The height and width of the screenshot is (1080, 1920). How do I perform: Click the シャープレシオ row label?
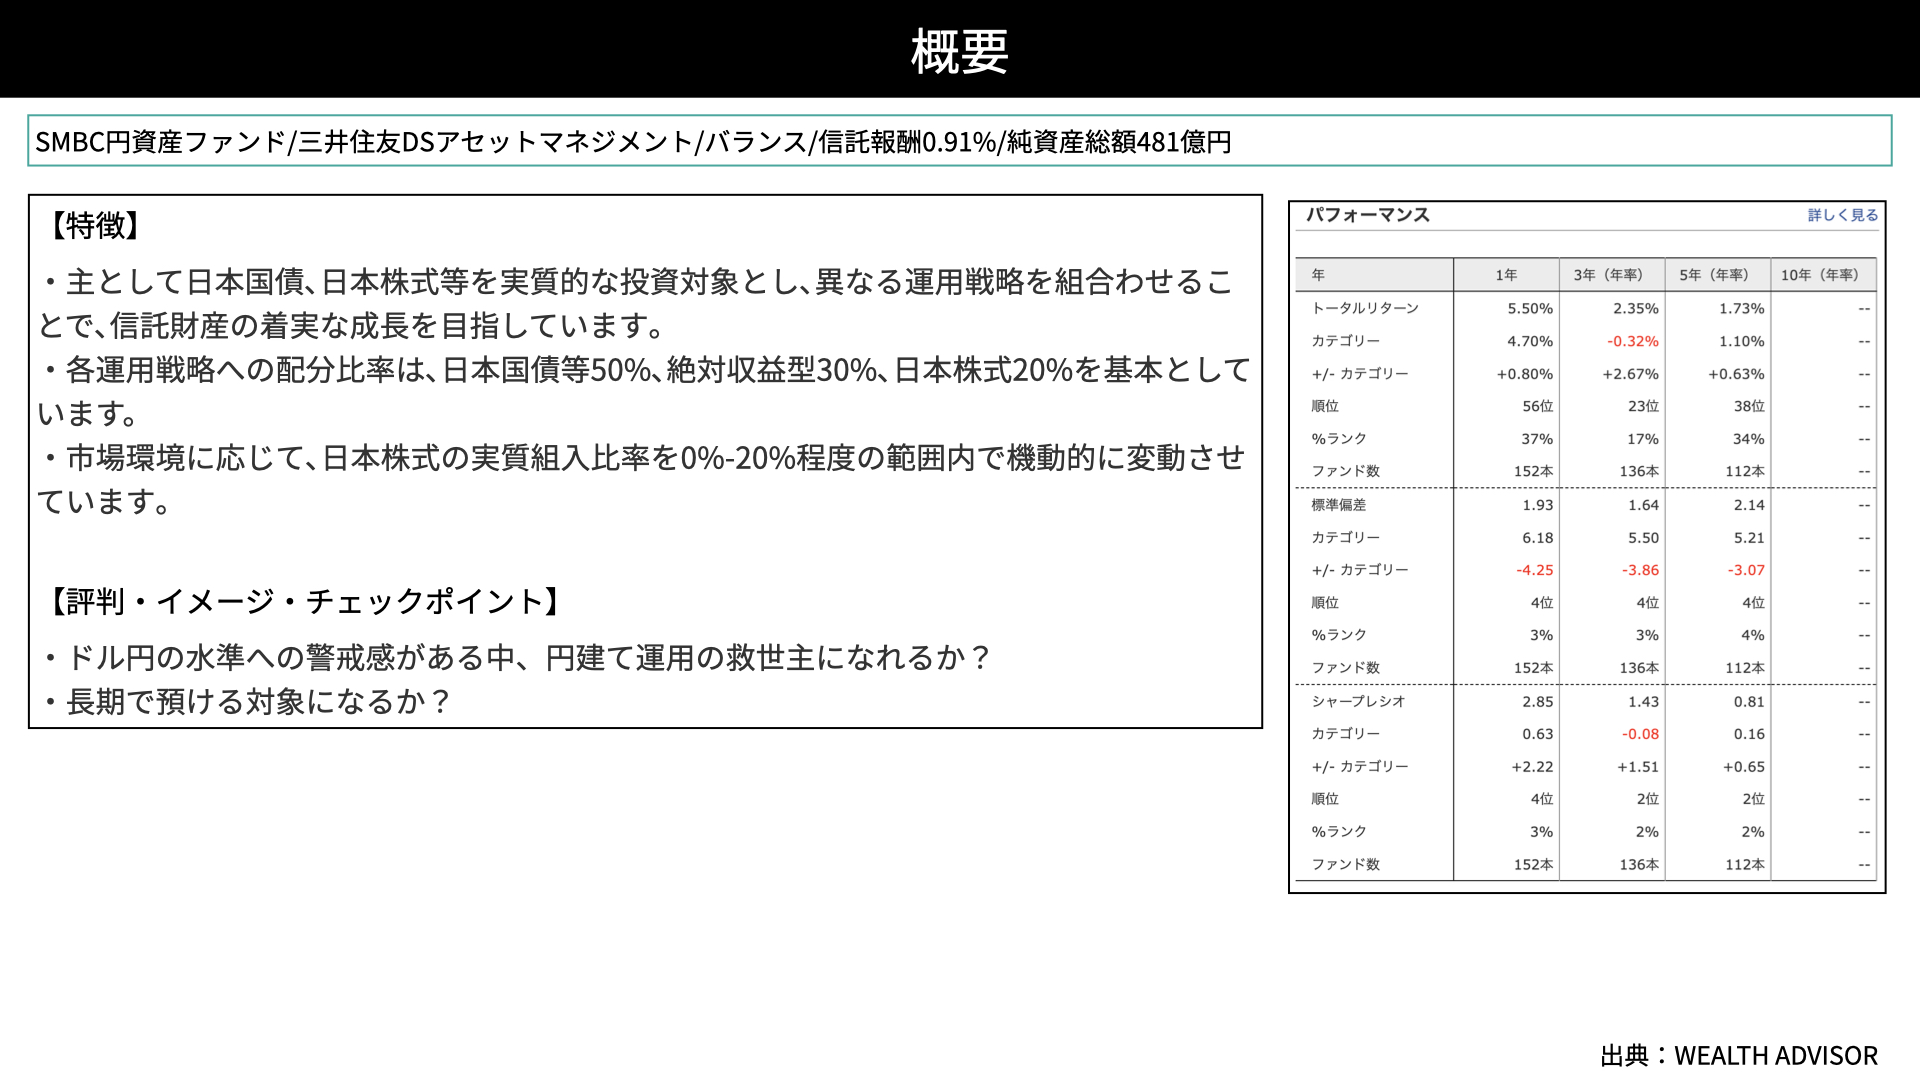(x=1358, y=701)
